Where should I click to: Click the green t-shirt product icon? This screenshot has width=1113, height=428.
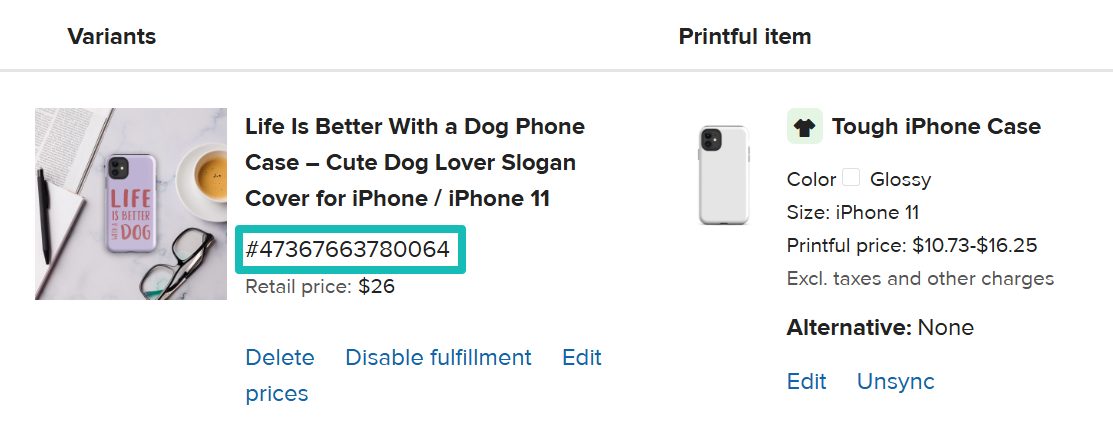point(804,127)
